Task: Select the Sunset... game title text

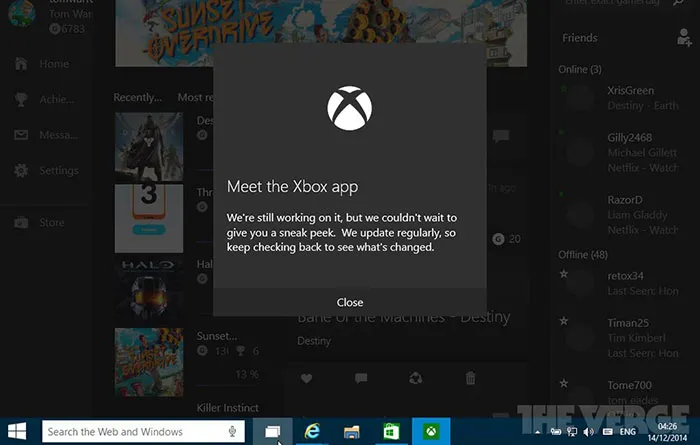Action: click(x=217, y=336)
